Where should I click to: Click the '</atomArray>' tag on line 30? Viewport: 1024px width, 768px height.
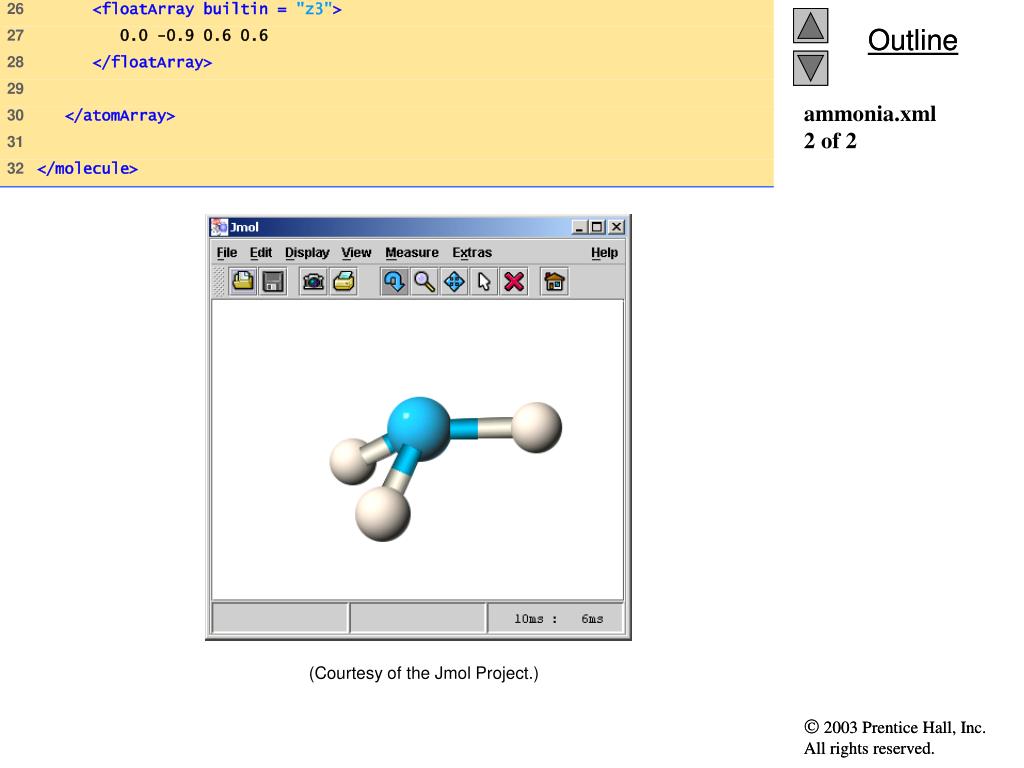tap(120, 116)
